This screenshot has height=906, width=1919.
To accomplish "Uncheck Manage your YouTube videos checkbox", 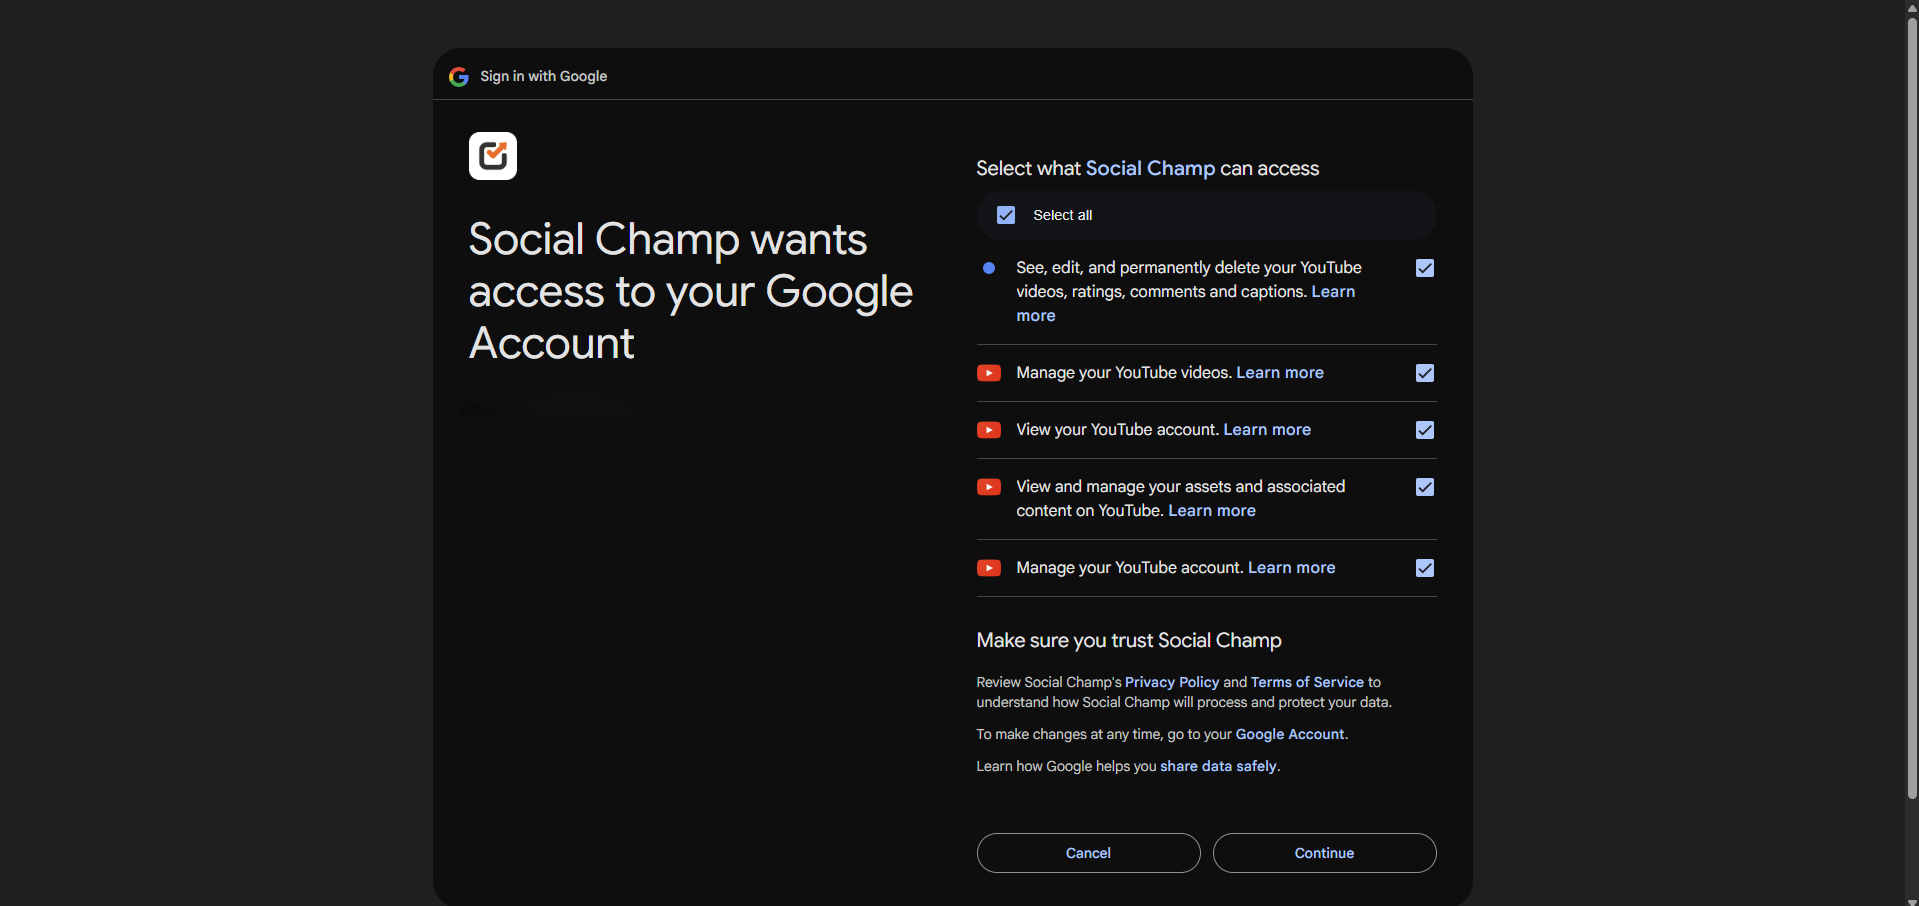I will click(x=1425, y=373).
